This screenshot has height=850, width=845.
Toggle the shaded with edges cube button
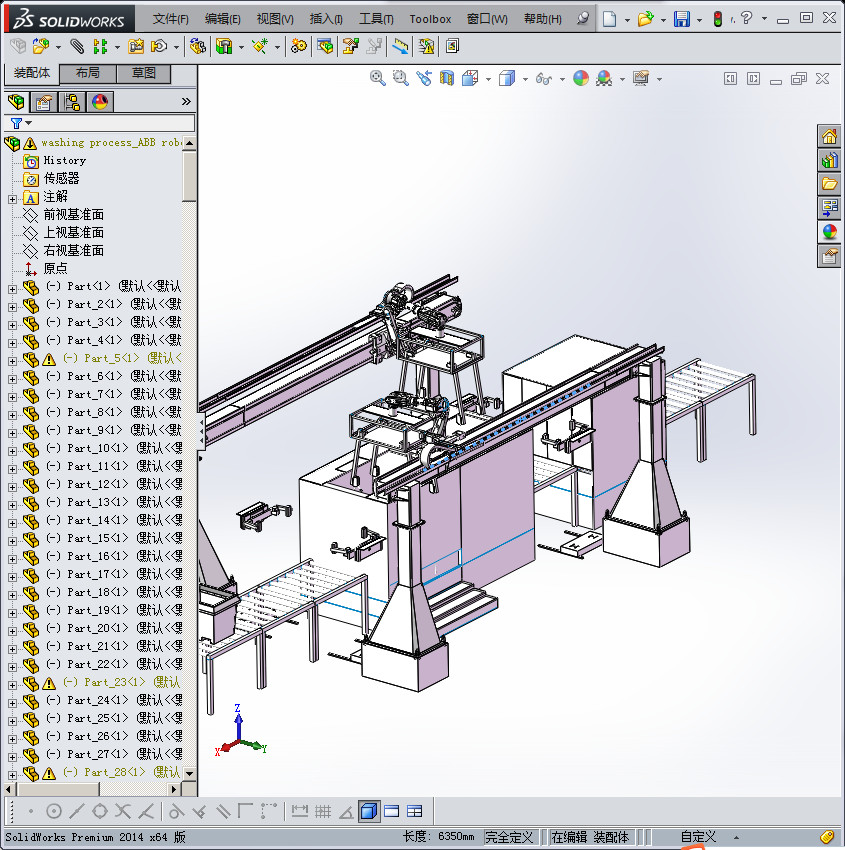(x=369, y=811)
